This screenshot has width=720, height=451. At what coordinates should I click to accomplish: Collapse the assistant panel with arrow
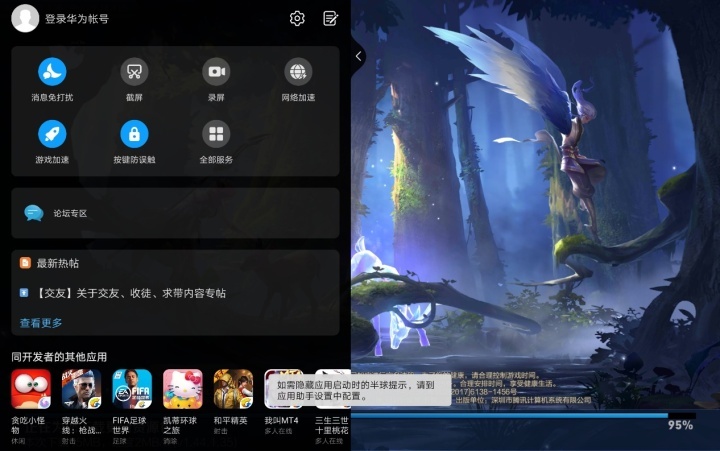pos(359,56)
